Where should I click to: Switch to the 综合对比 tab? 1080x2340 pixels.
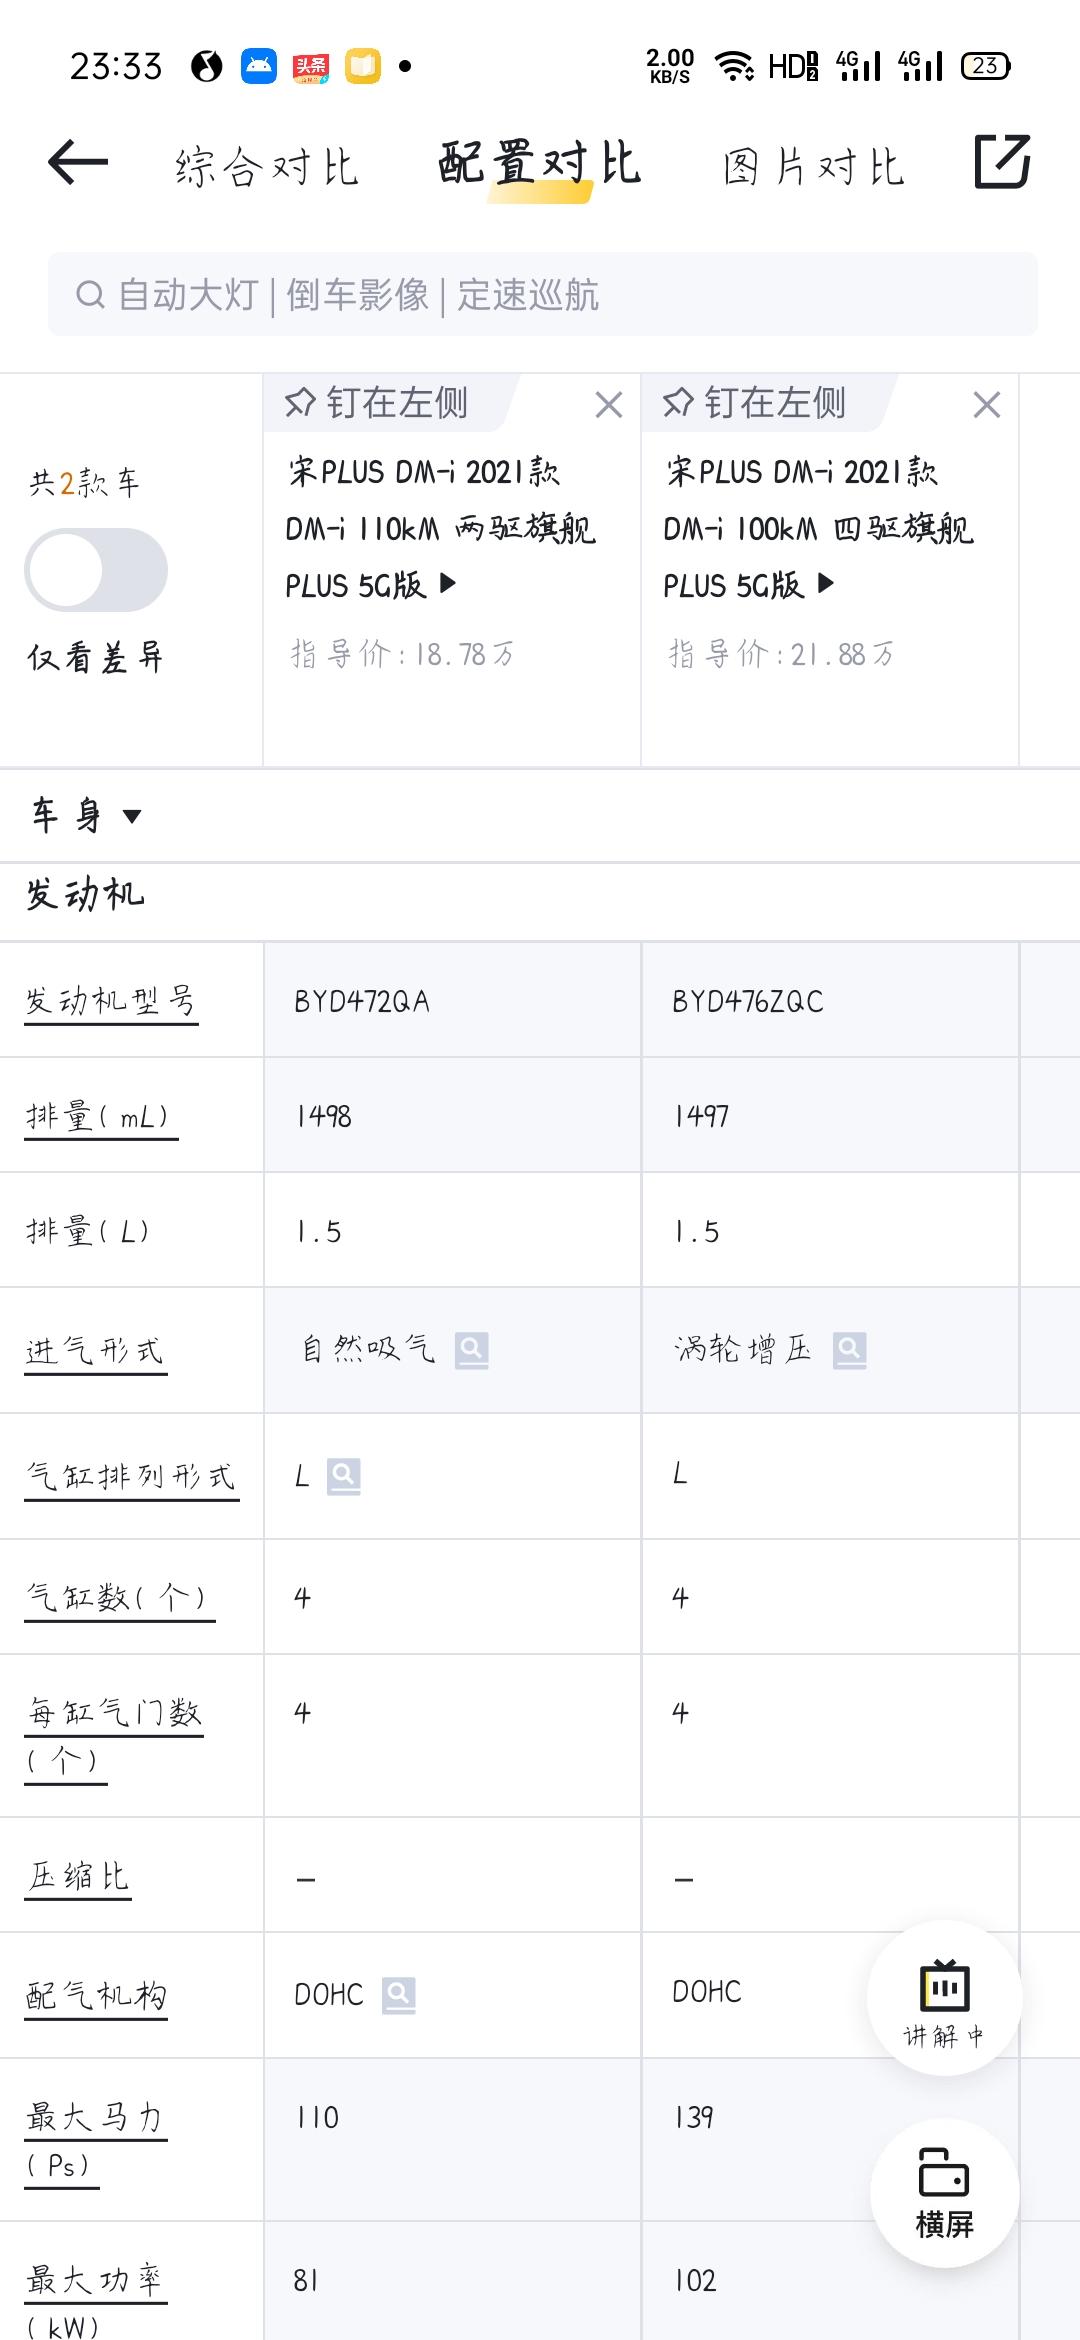(267, 166)
